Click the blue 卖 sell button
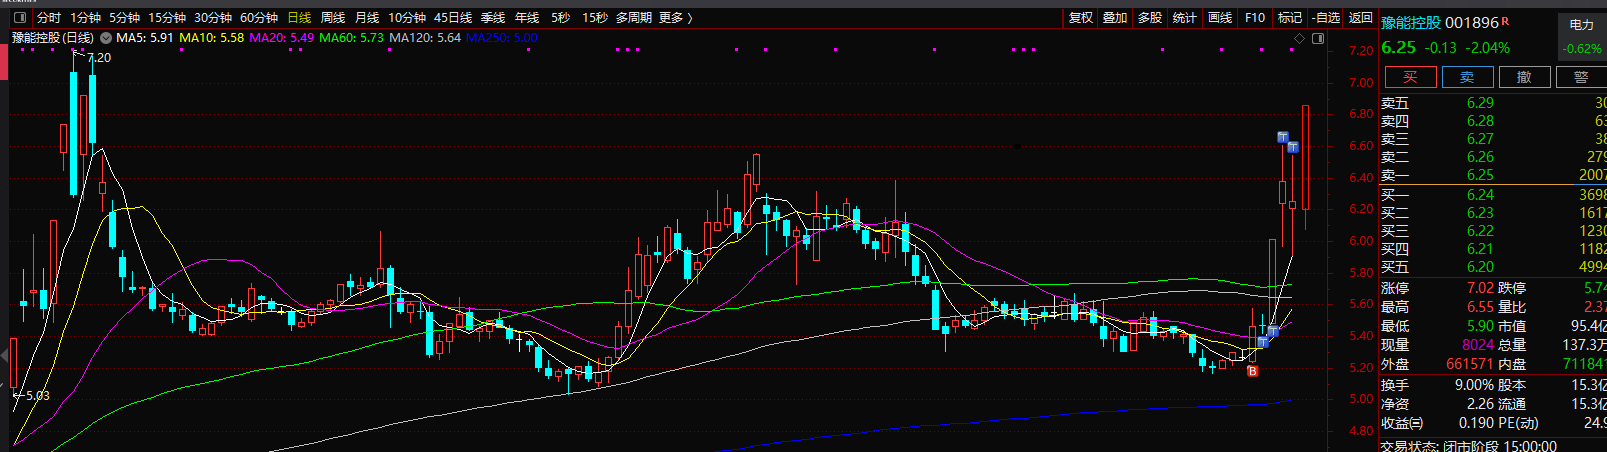1607x452 pixels. (x=1467, y=77)
